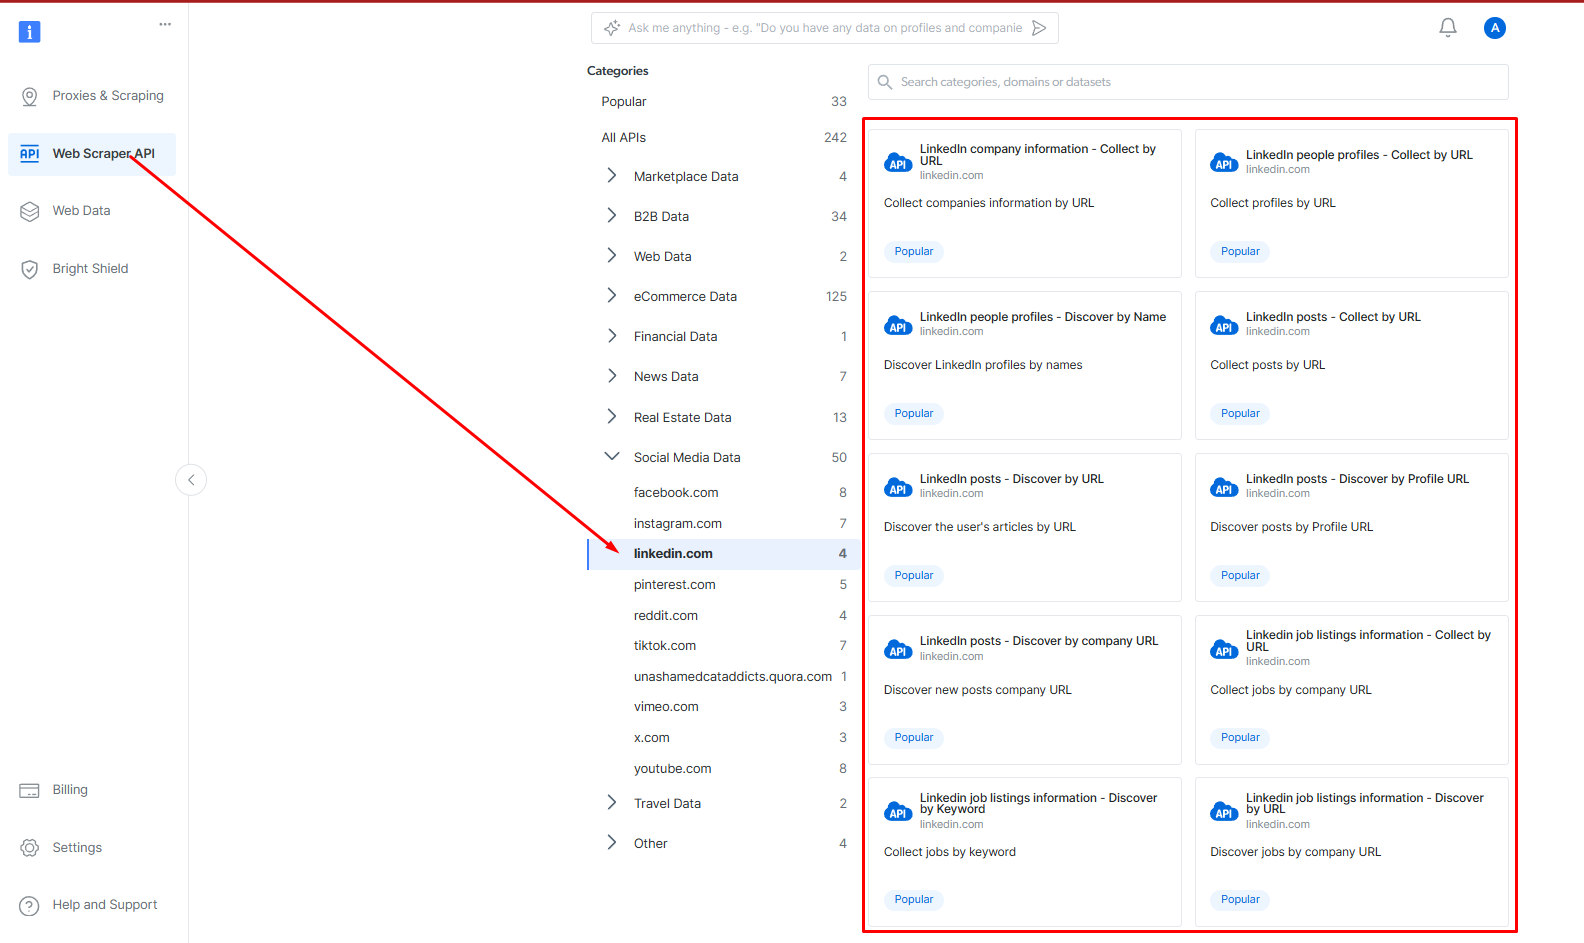Expand the B2B Data category
The width and height of the screenshot is (1584, 943).
(612, 216)
